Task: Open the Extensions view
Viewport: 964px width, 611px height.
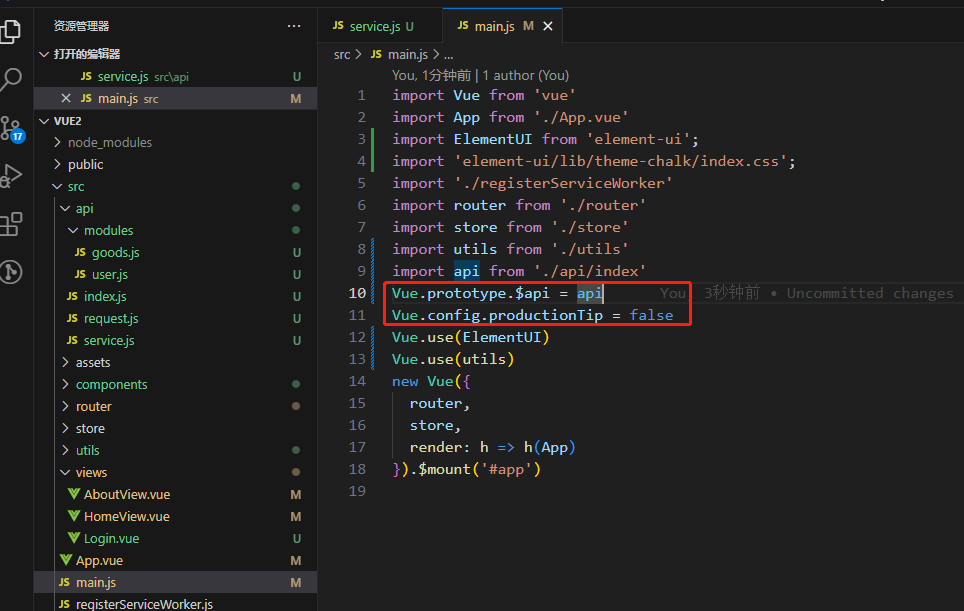Action: 11,224
